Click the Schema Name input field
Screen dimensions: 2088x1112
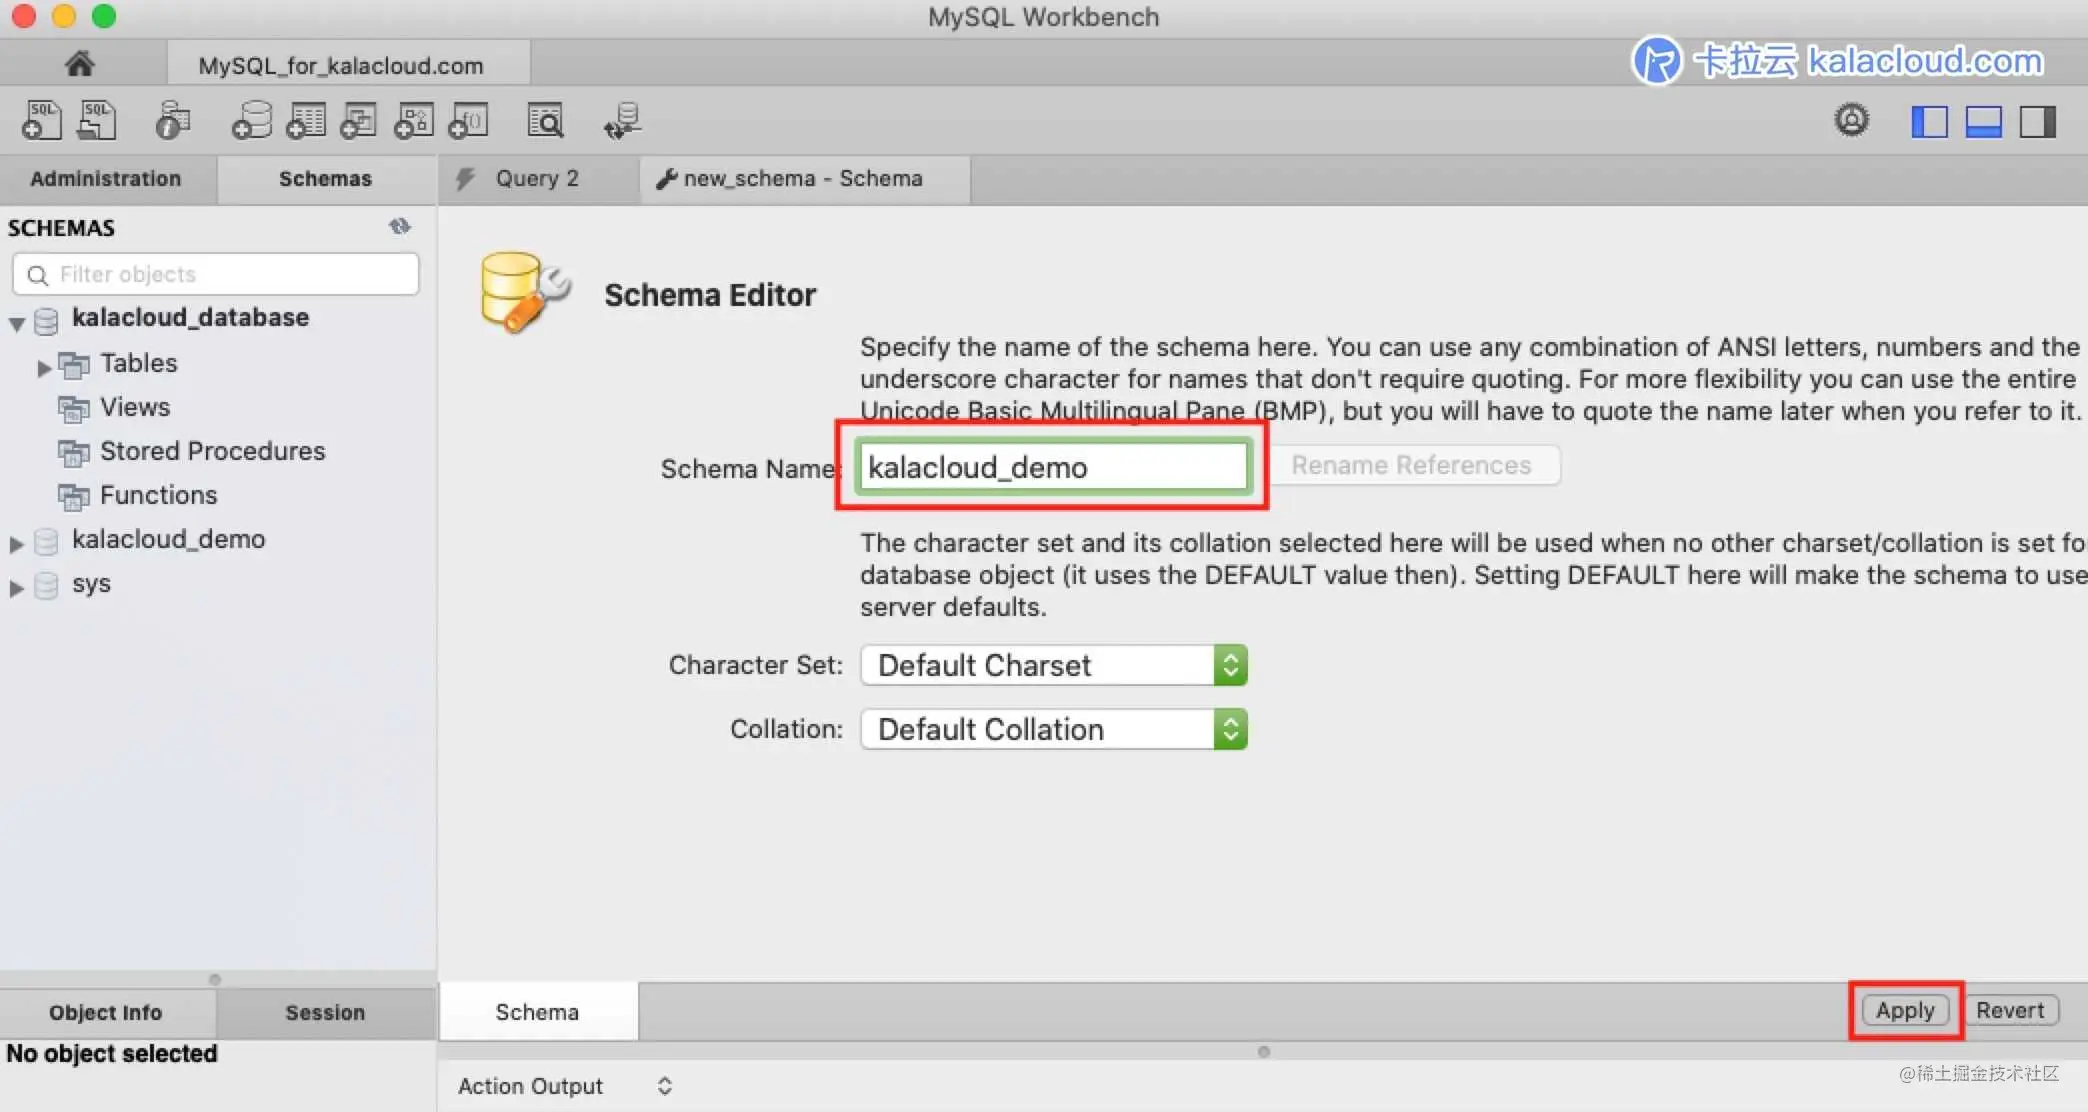(x=1053, y=467)
